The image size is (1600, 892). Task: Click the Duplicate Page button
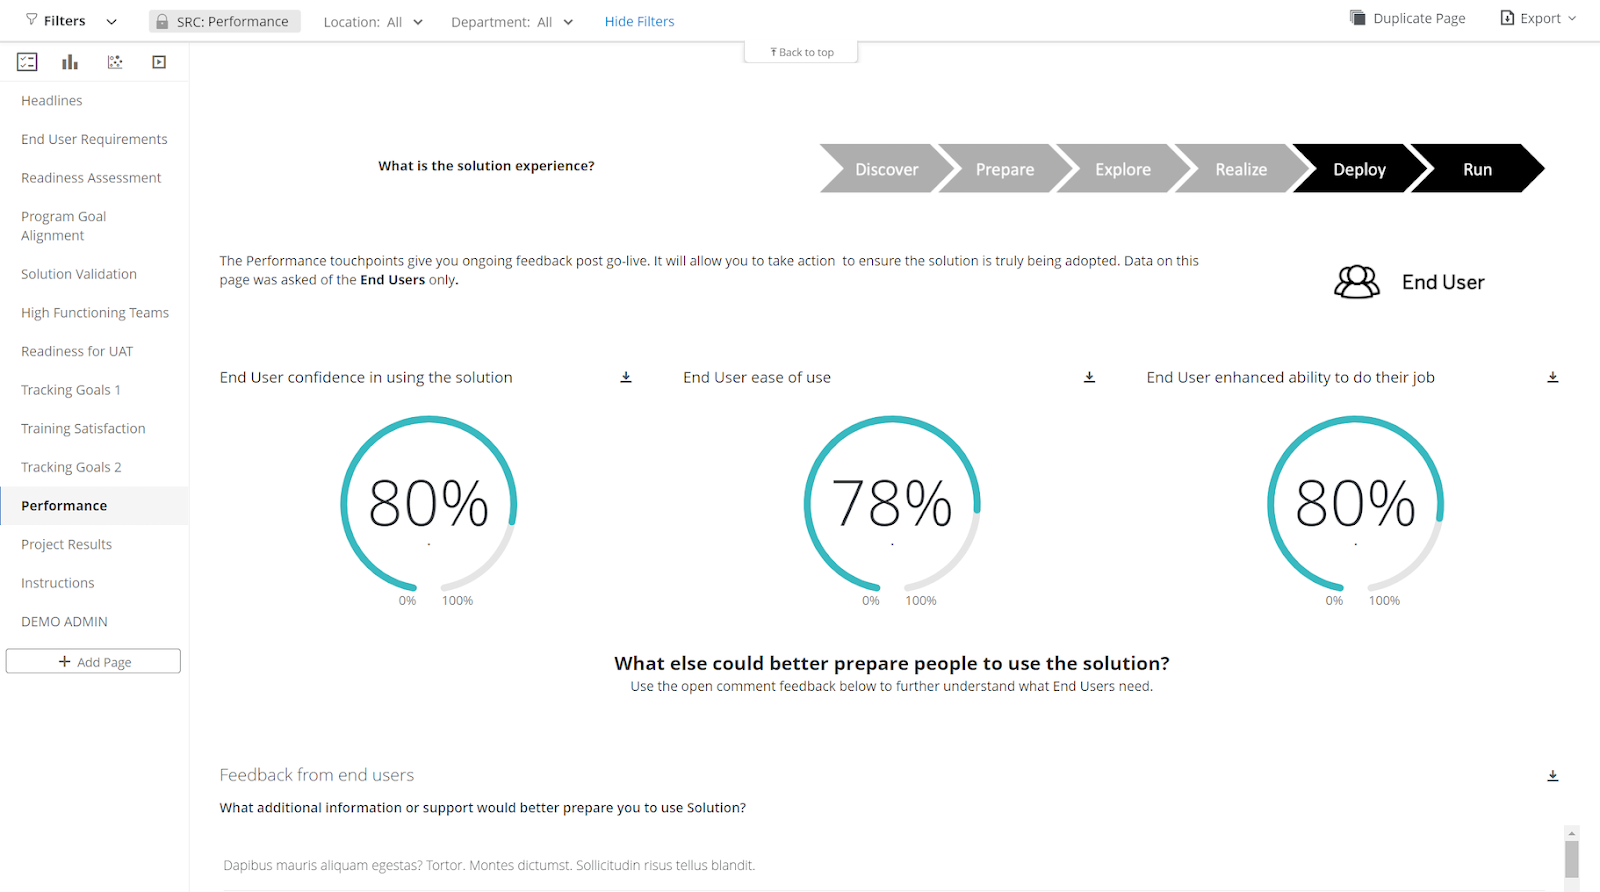pos(1407,18)
